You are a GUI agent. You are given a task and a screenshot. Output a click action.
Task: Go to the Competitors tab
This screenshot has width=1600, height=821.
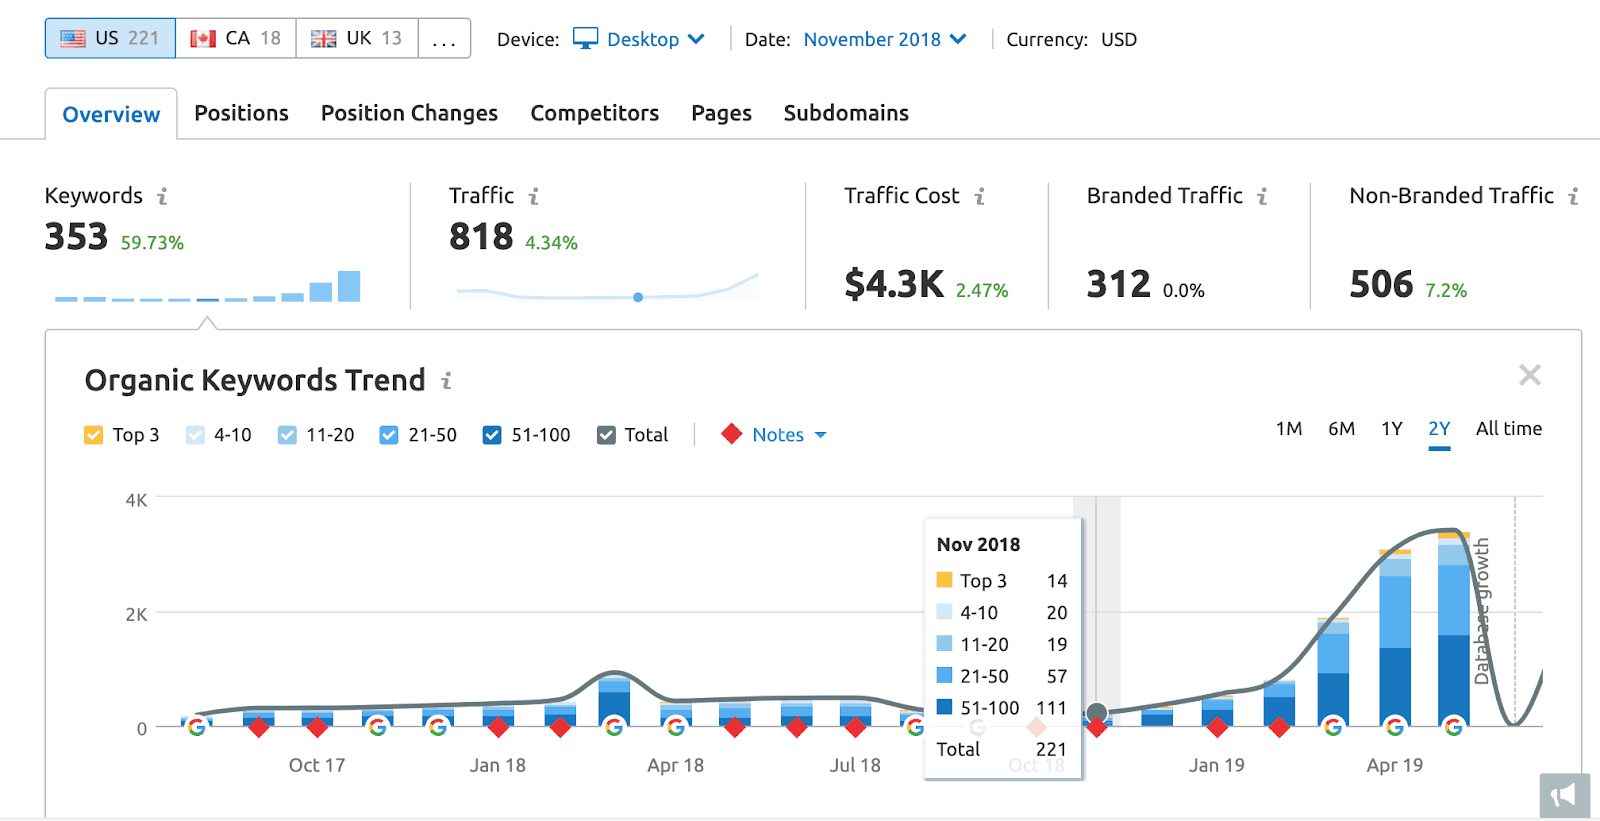point(594,113)
